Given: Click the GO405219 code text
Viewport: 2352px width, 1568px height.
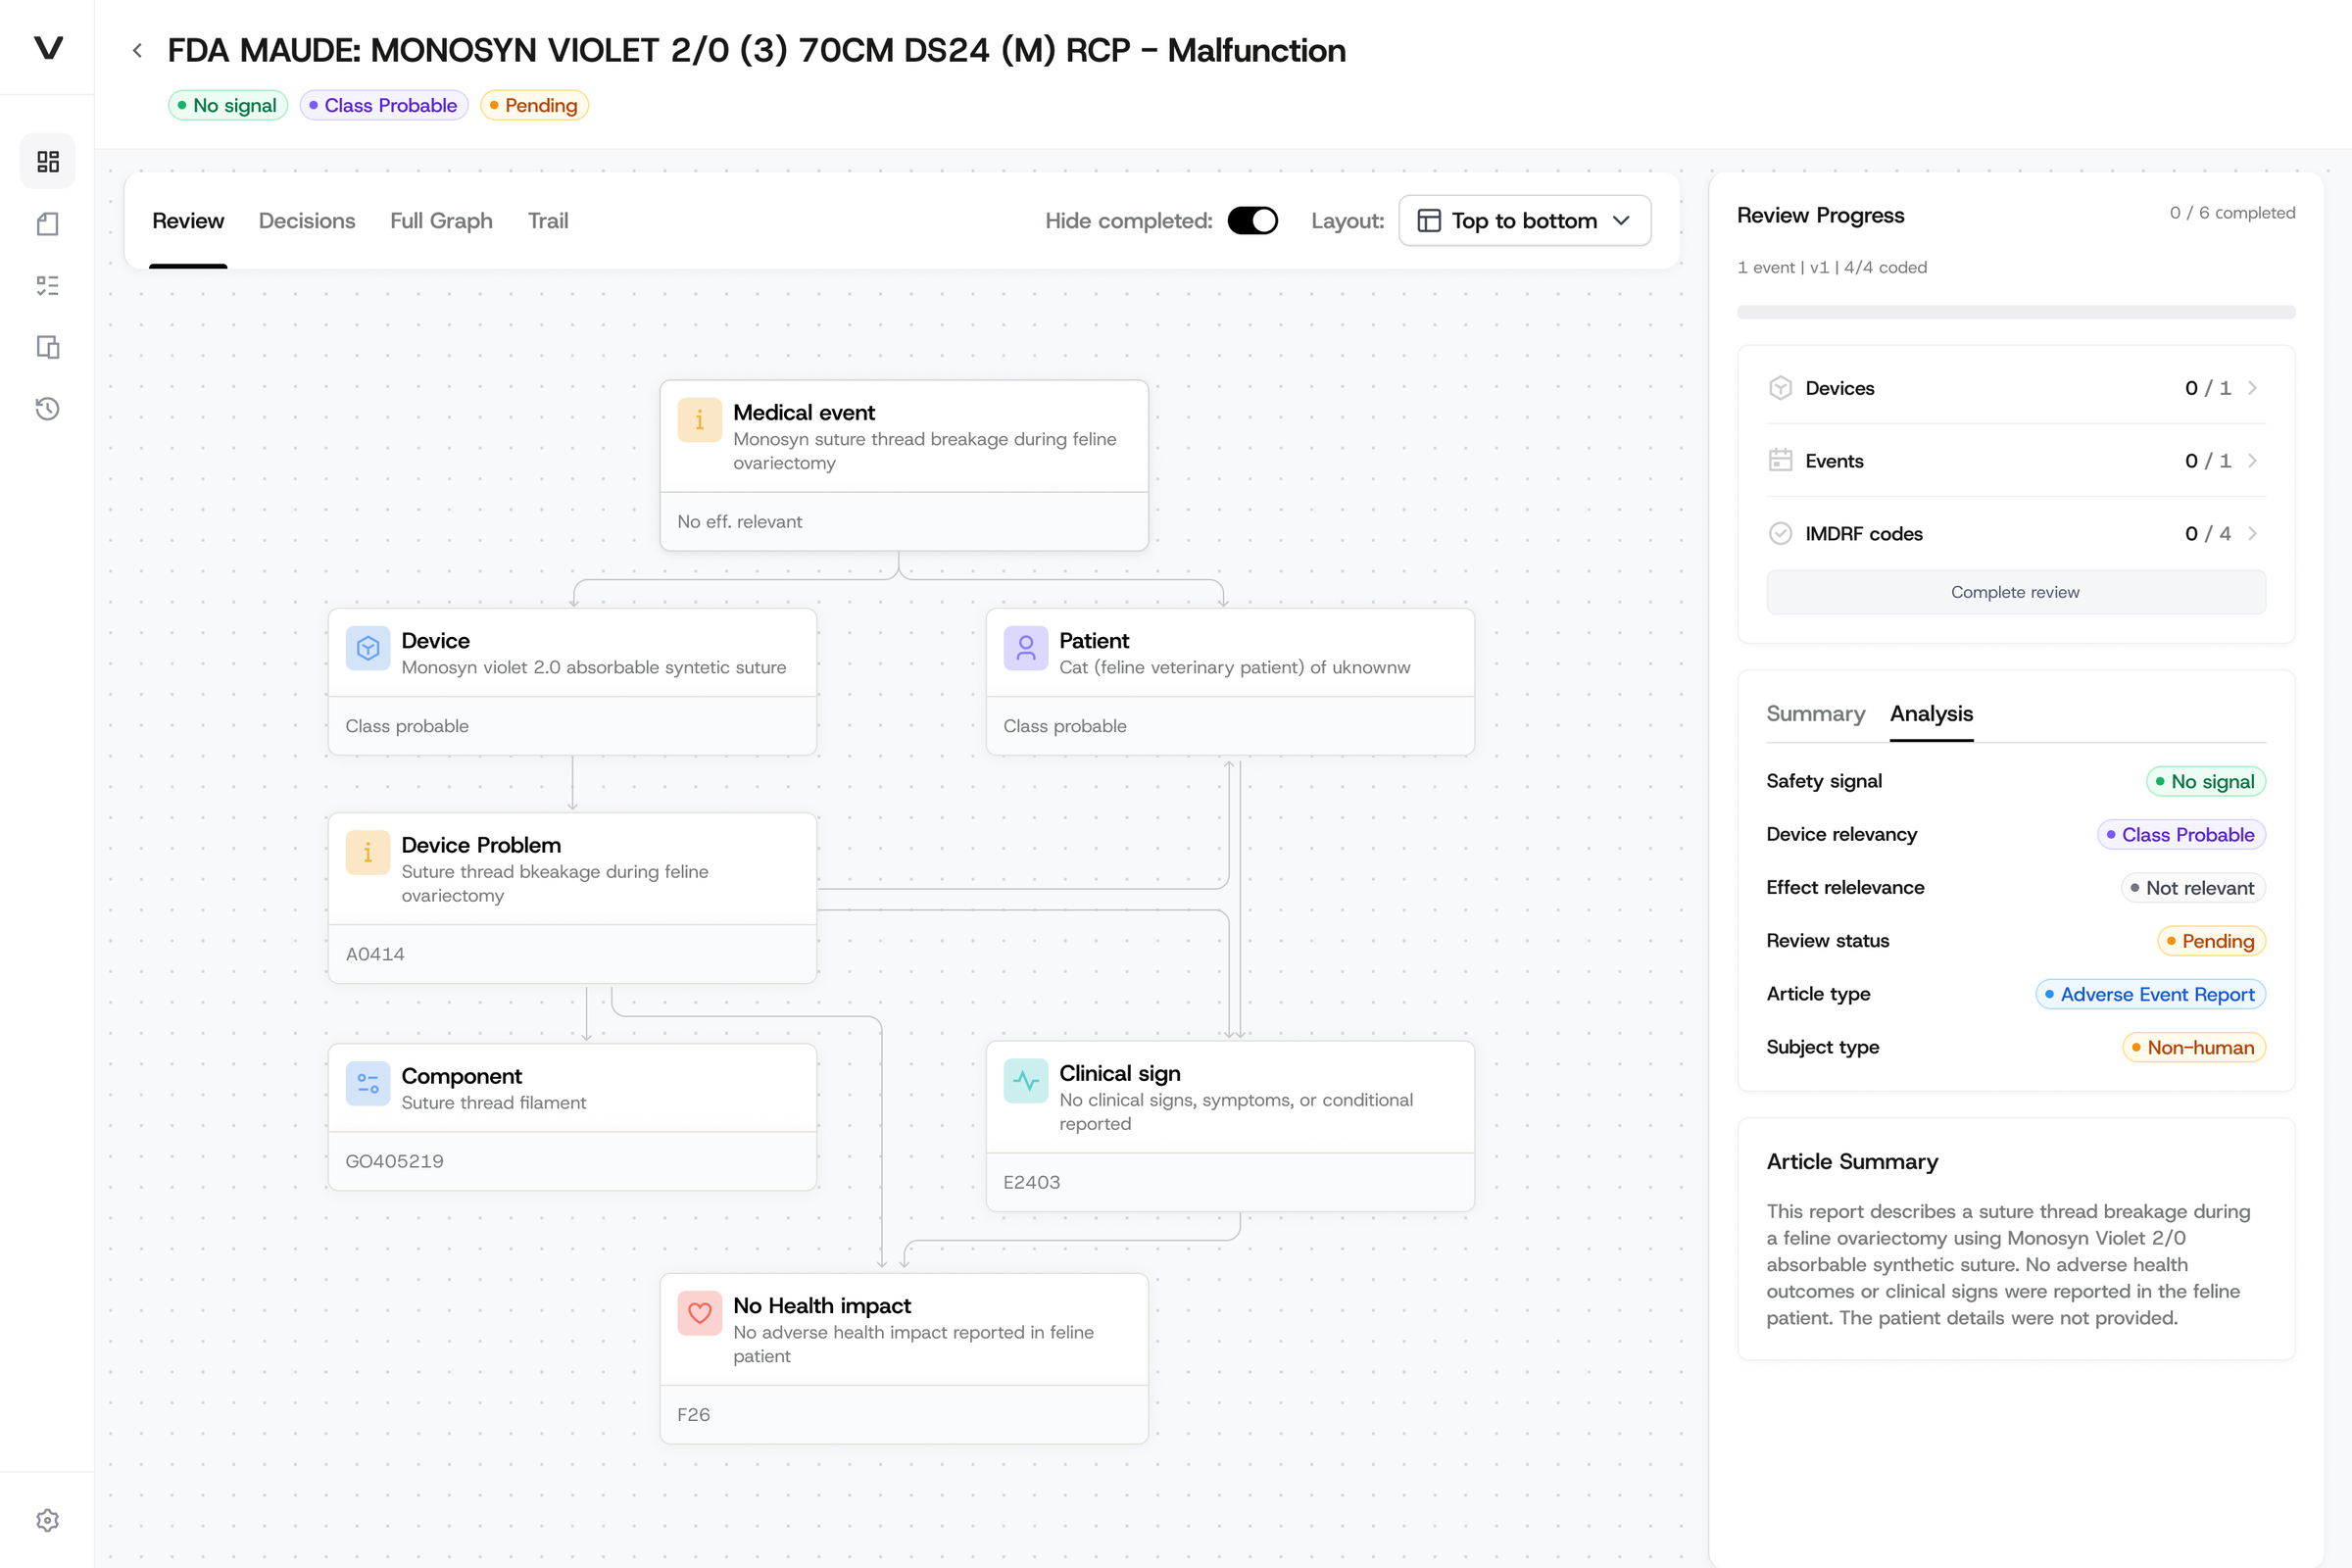Looking at the screenshot, I should coord(394,1161).
